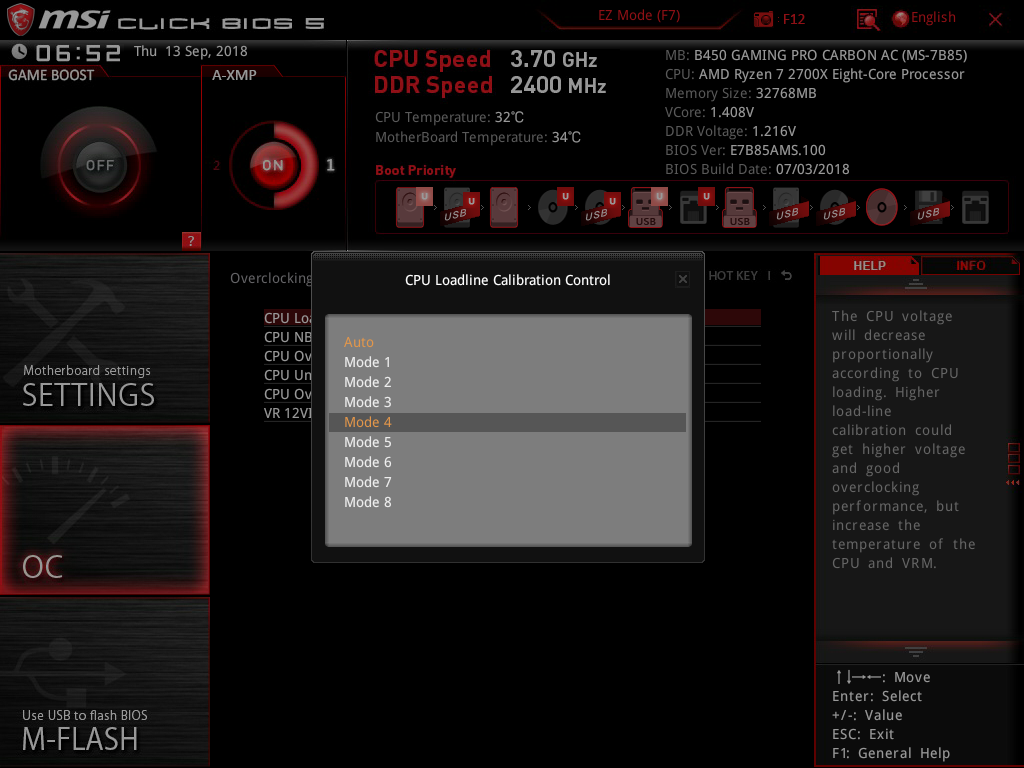Image resolution: width=1024 pixels, height=768 pixels.
Task: Click the Boot Priority label
Action: pos(415,170)
